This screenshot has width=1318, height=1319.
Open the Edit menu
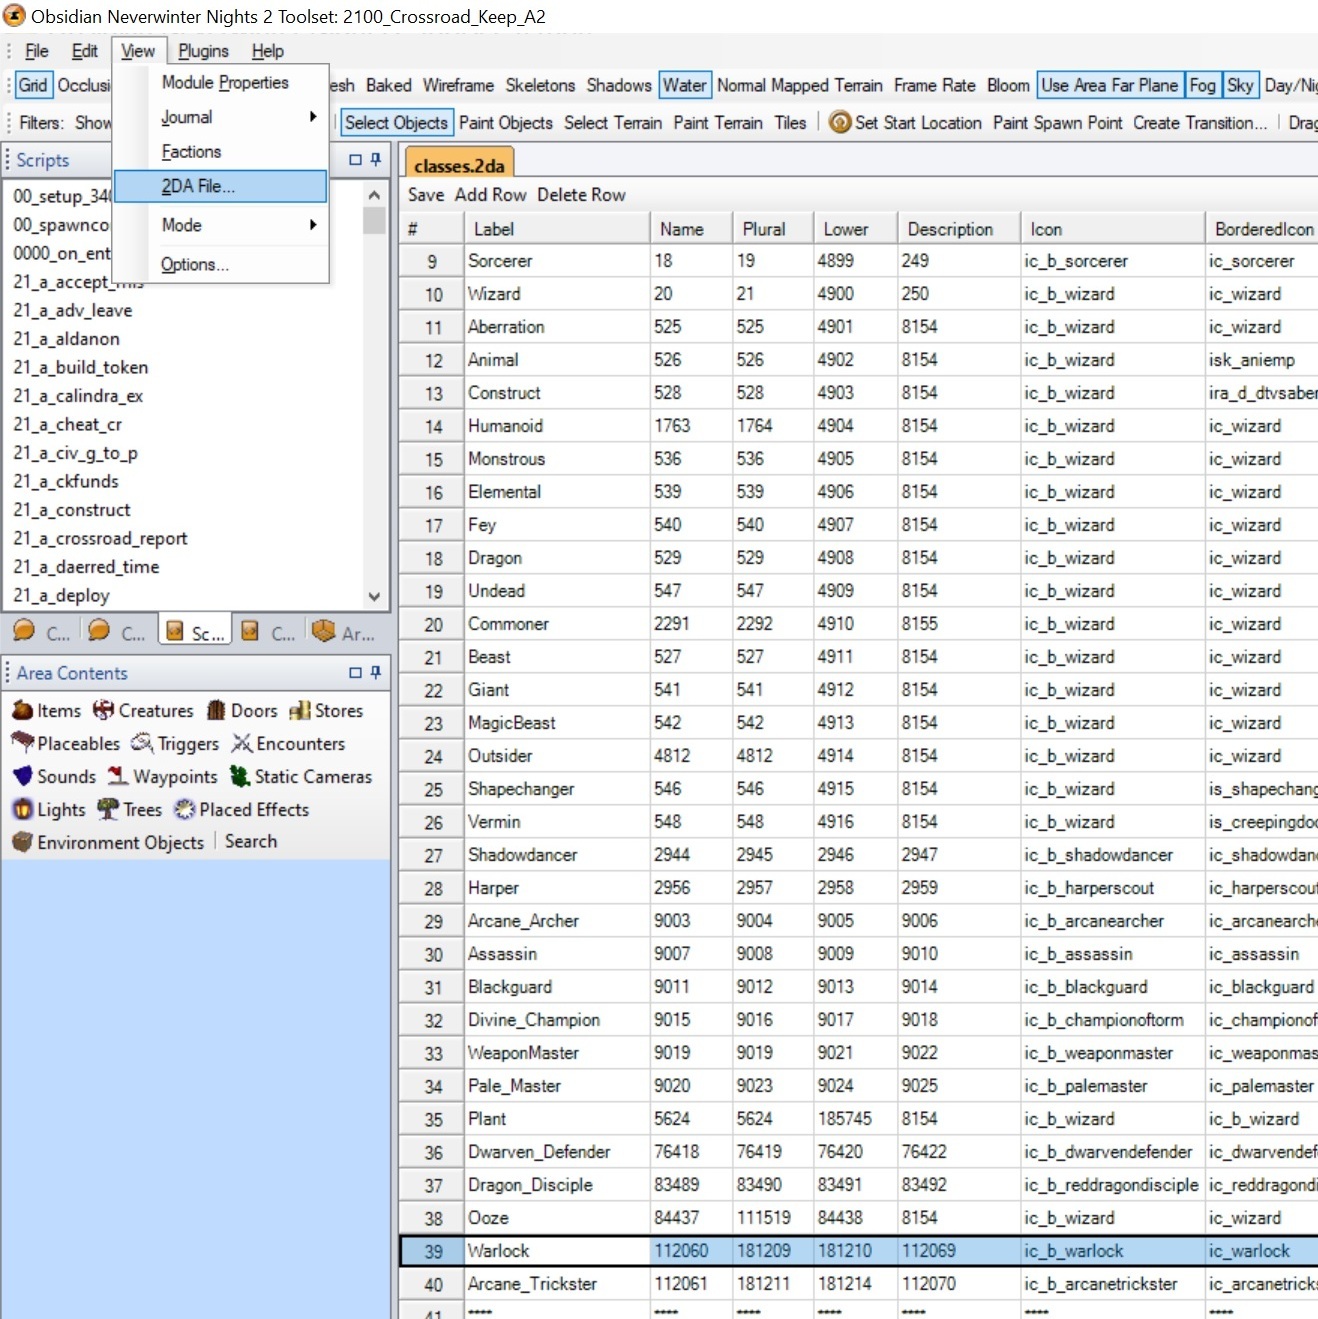(85, 51)
